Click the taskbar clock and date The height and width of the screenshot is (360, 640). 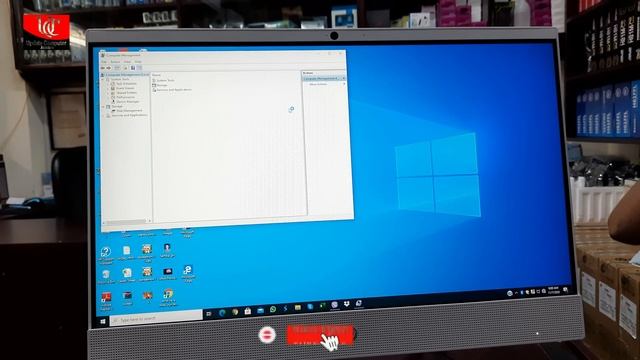click(553, 290)
